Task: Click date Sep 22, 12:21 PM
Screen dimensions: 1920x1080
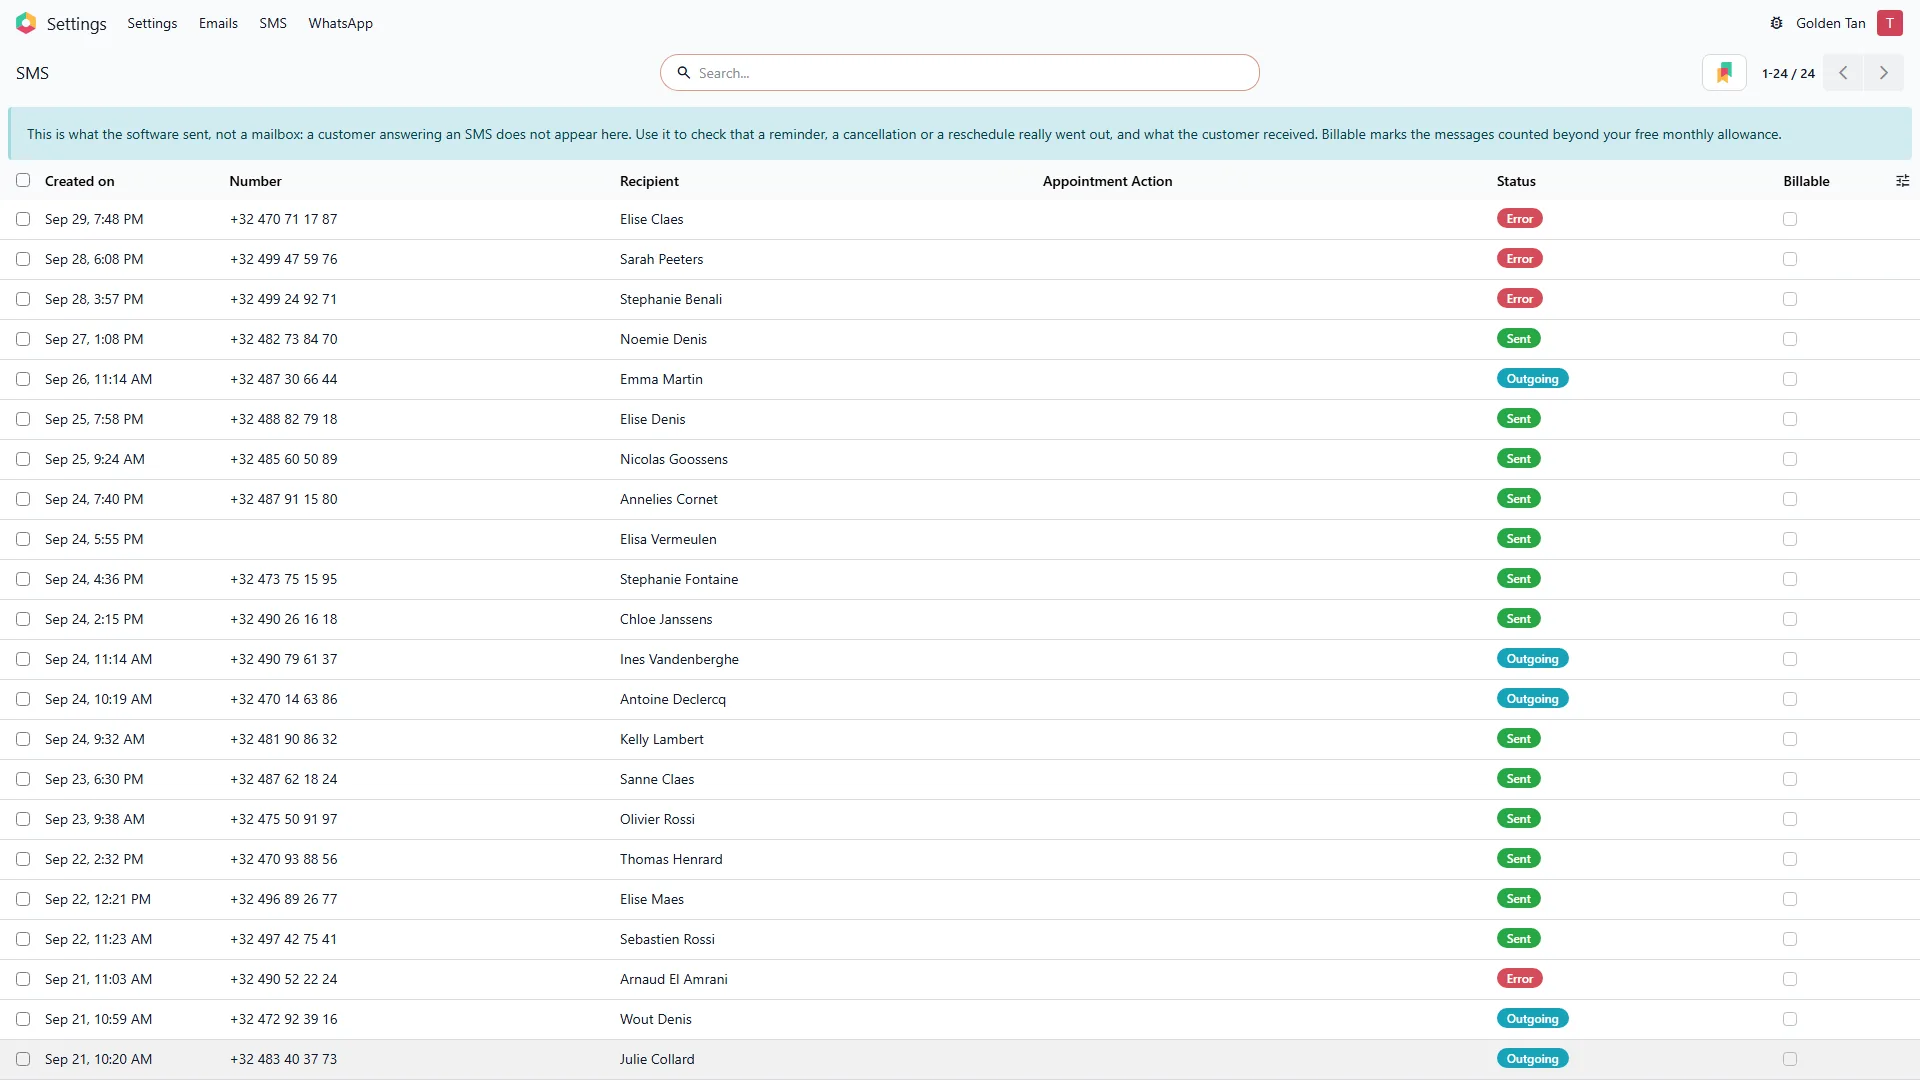Action: pos(98,899)
